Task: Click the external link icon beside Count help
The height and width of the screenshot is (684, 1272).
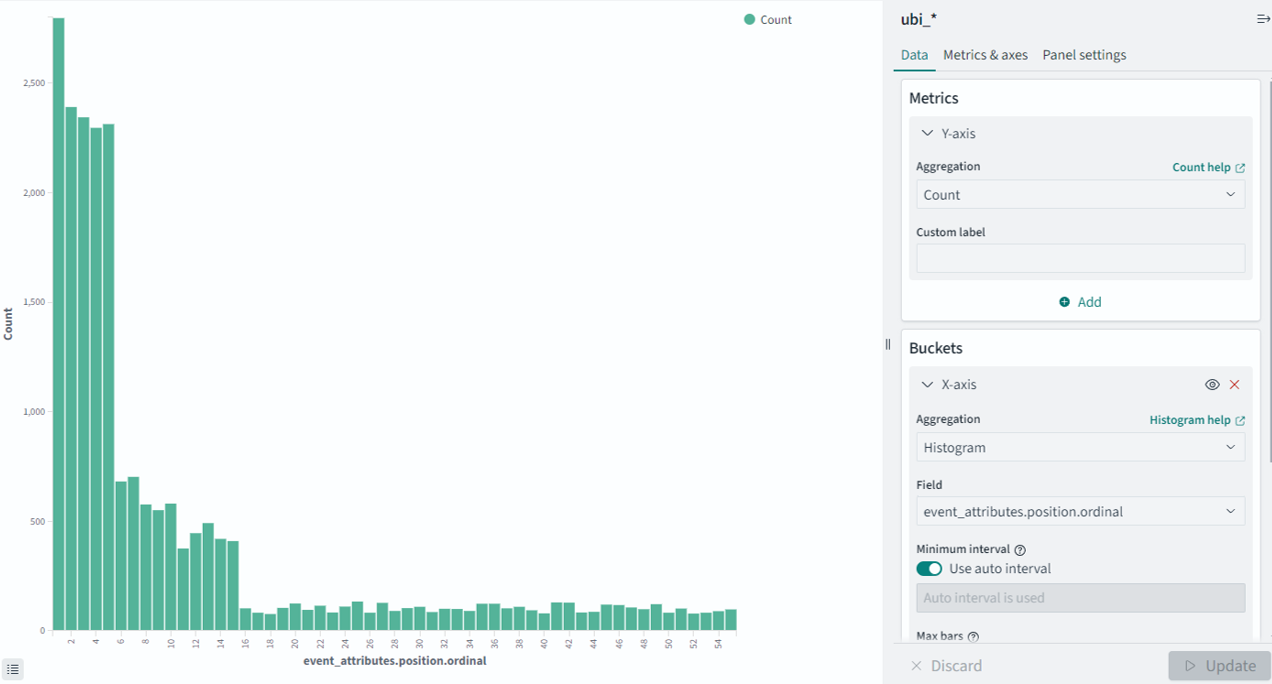Action: click(1240, 168)
